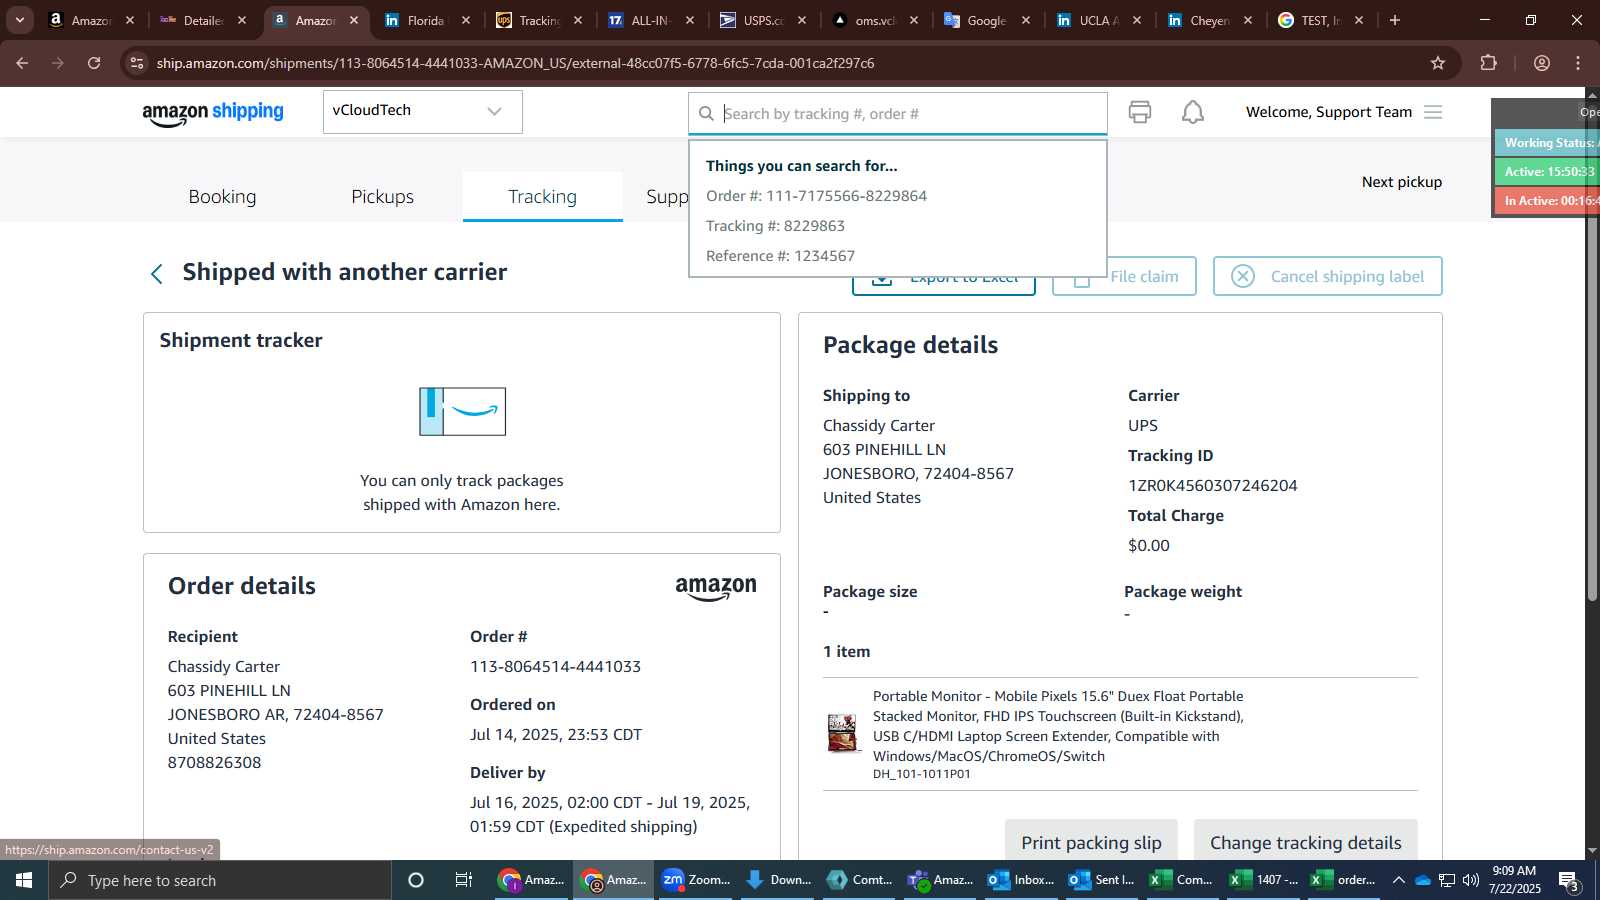Open Windows notification center

pyautogui.click(x=1570, y=881)
